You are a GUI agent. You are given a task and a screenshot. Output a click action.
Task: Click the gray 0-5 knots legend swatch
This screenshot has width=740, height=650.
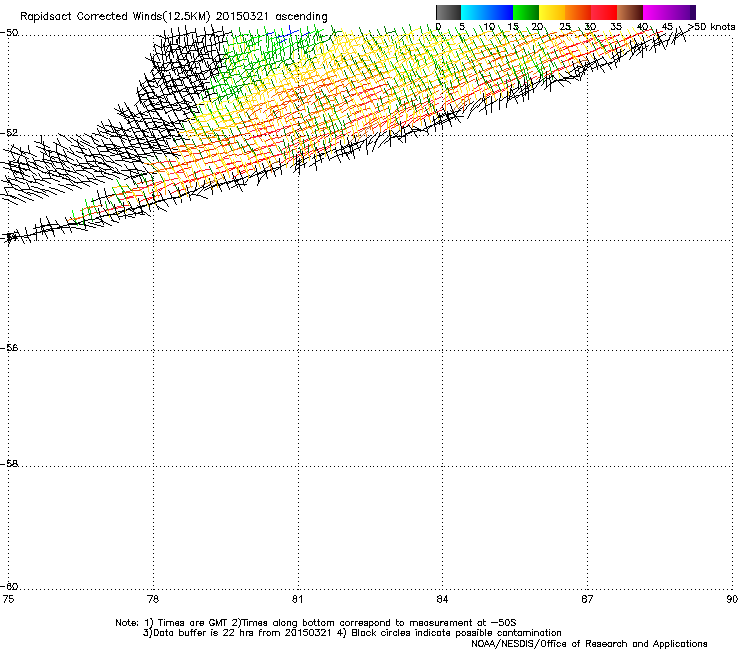448,12
